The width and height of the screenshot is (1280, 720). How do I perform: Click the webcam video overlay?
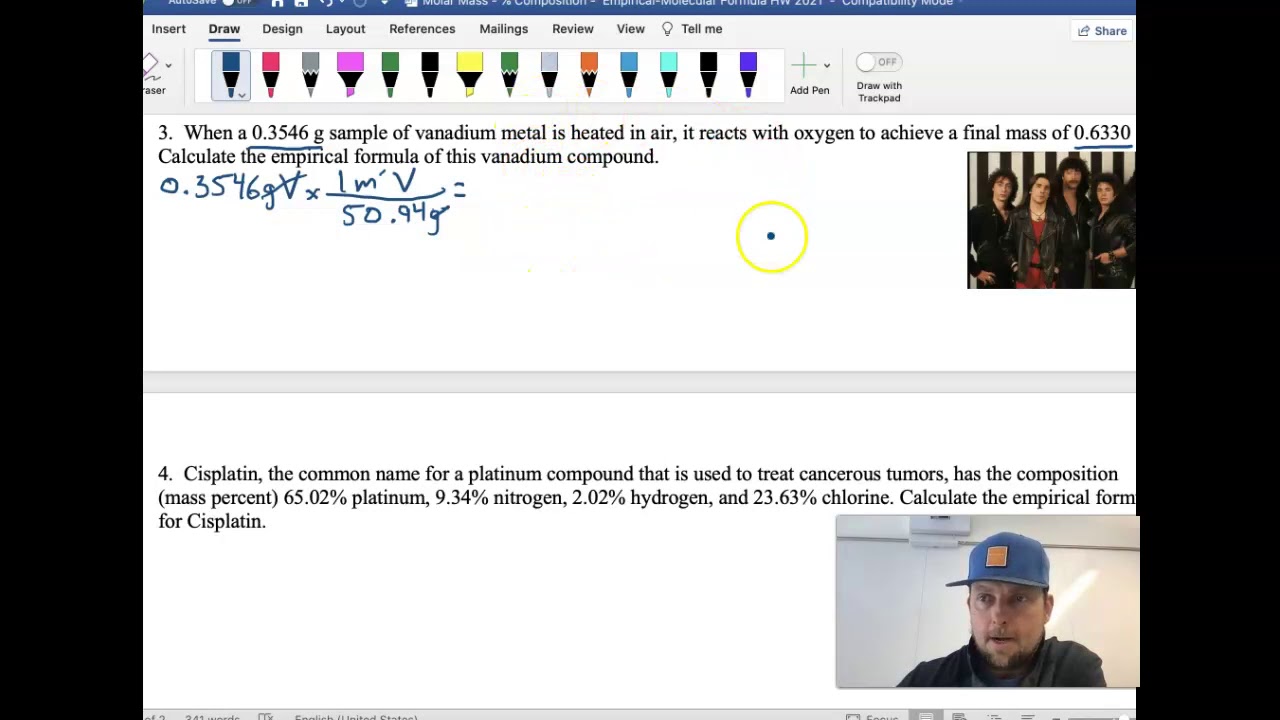[987, 602]
